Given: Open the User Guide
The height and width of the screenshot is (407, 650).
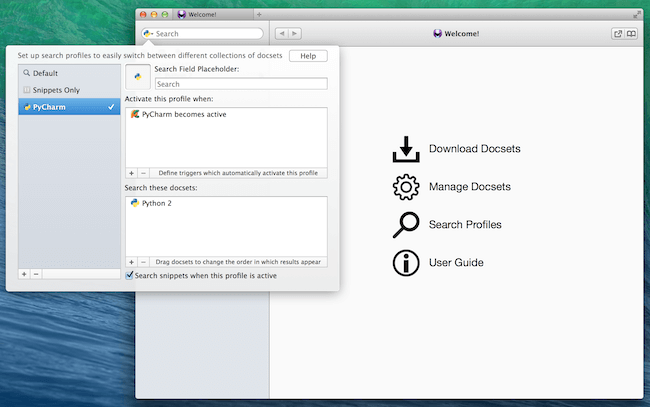Looking at the screenshot, I should (456, 263).
